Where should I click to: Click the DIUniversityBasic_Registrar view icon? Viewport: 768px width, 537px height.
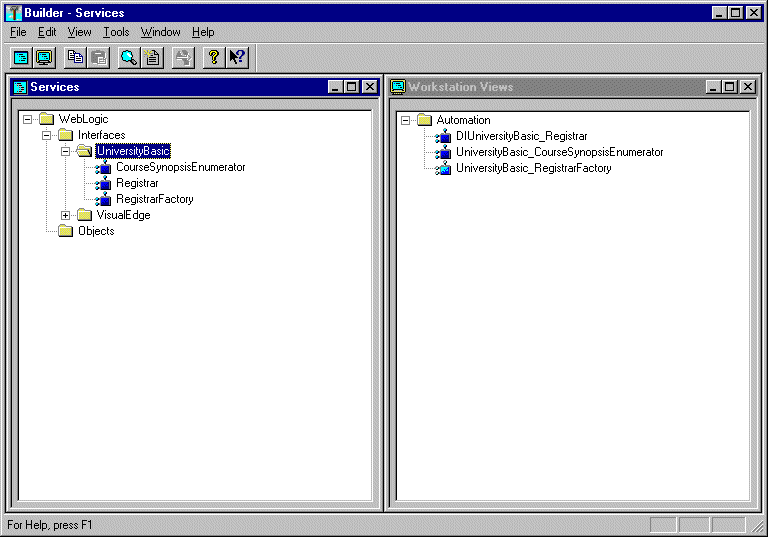click(x=443, y=136)
